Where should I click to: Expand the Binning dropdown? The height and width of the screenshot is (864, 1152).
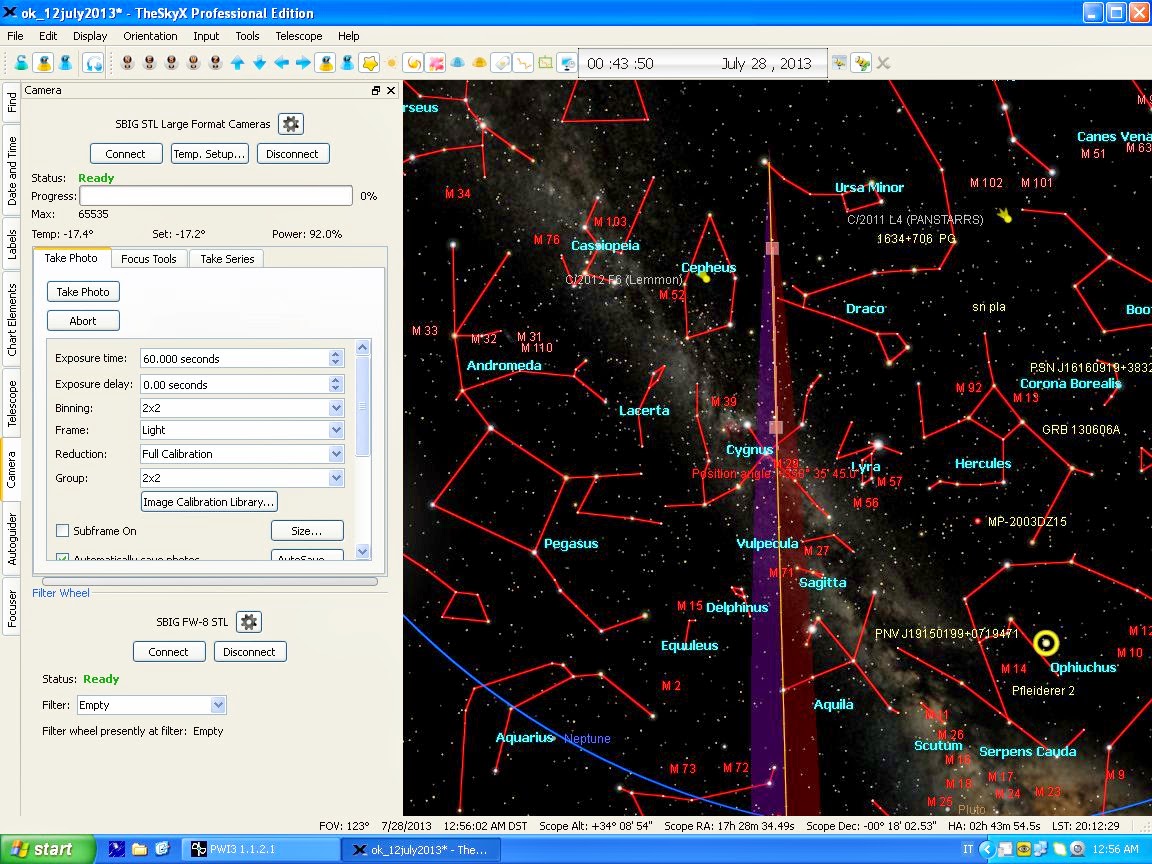336,408
